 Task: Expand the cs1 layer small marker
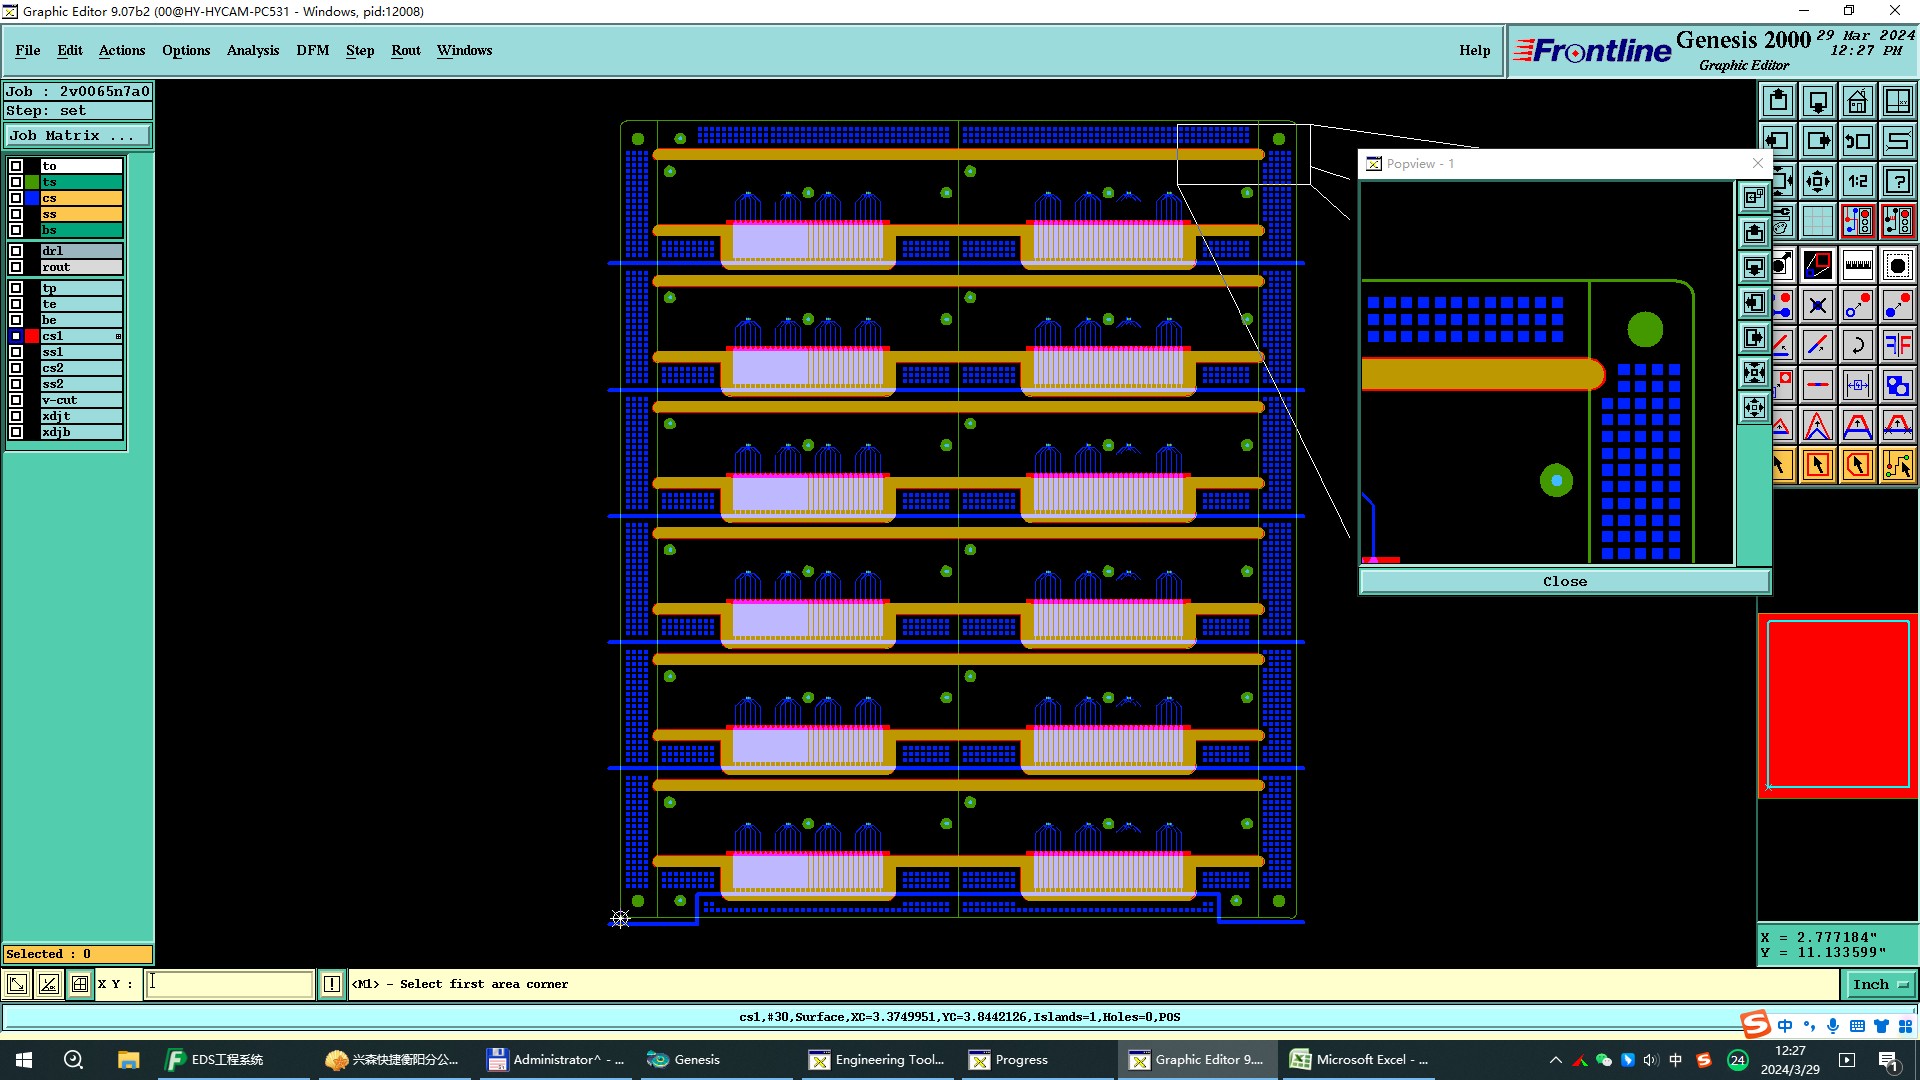118,336
